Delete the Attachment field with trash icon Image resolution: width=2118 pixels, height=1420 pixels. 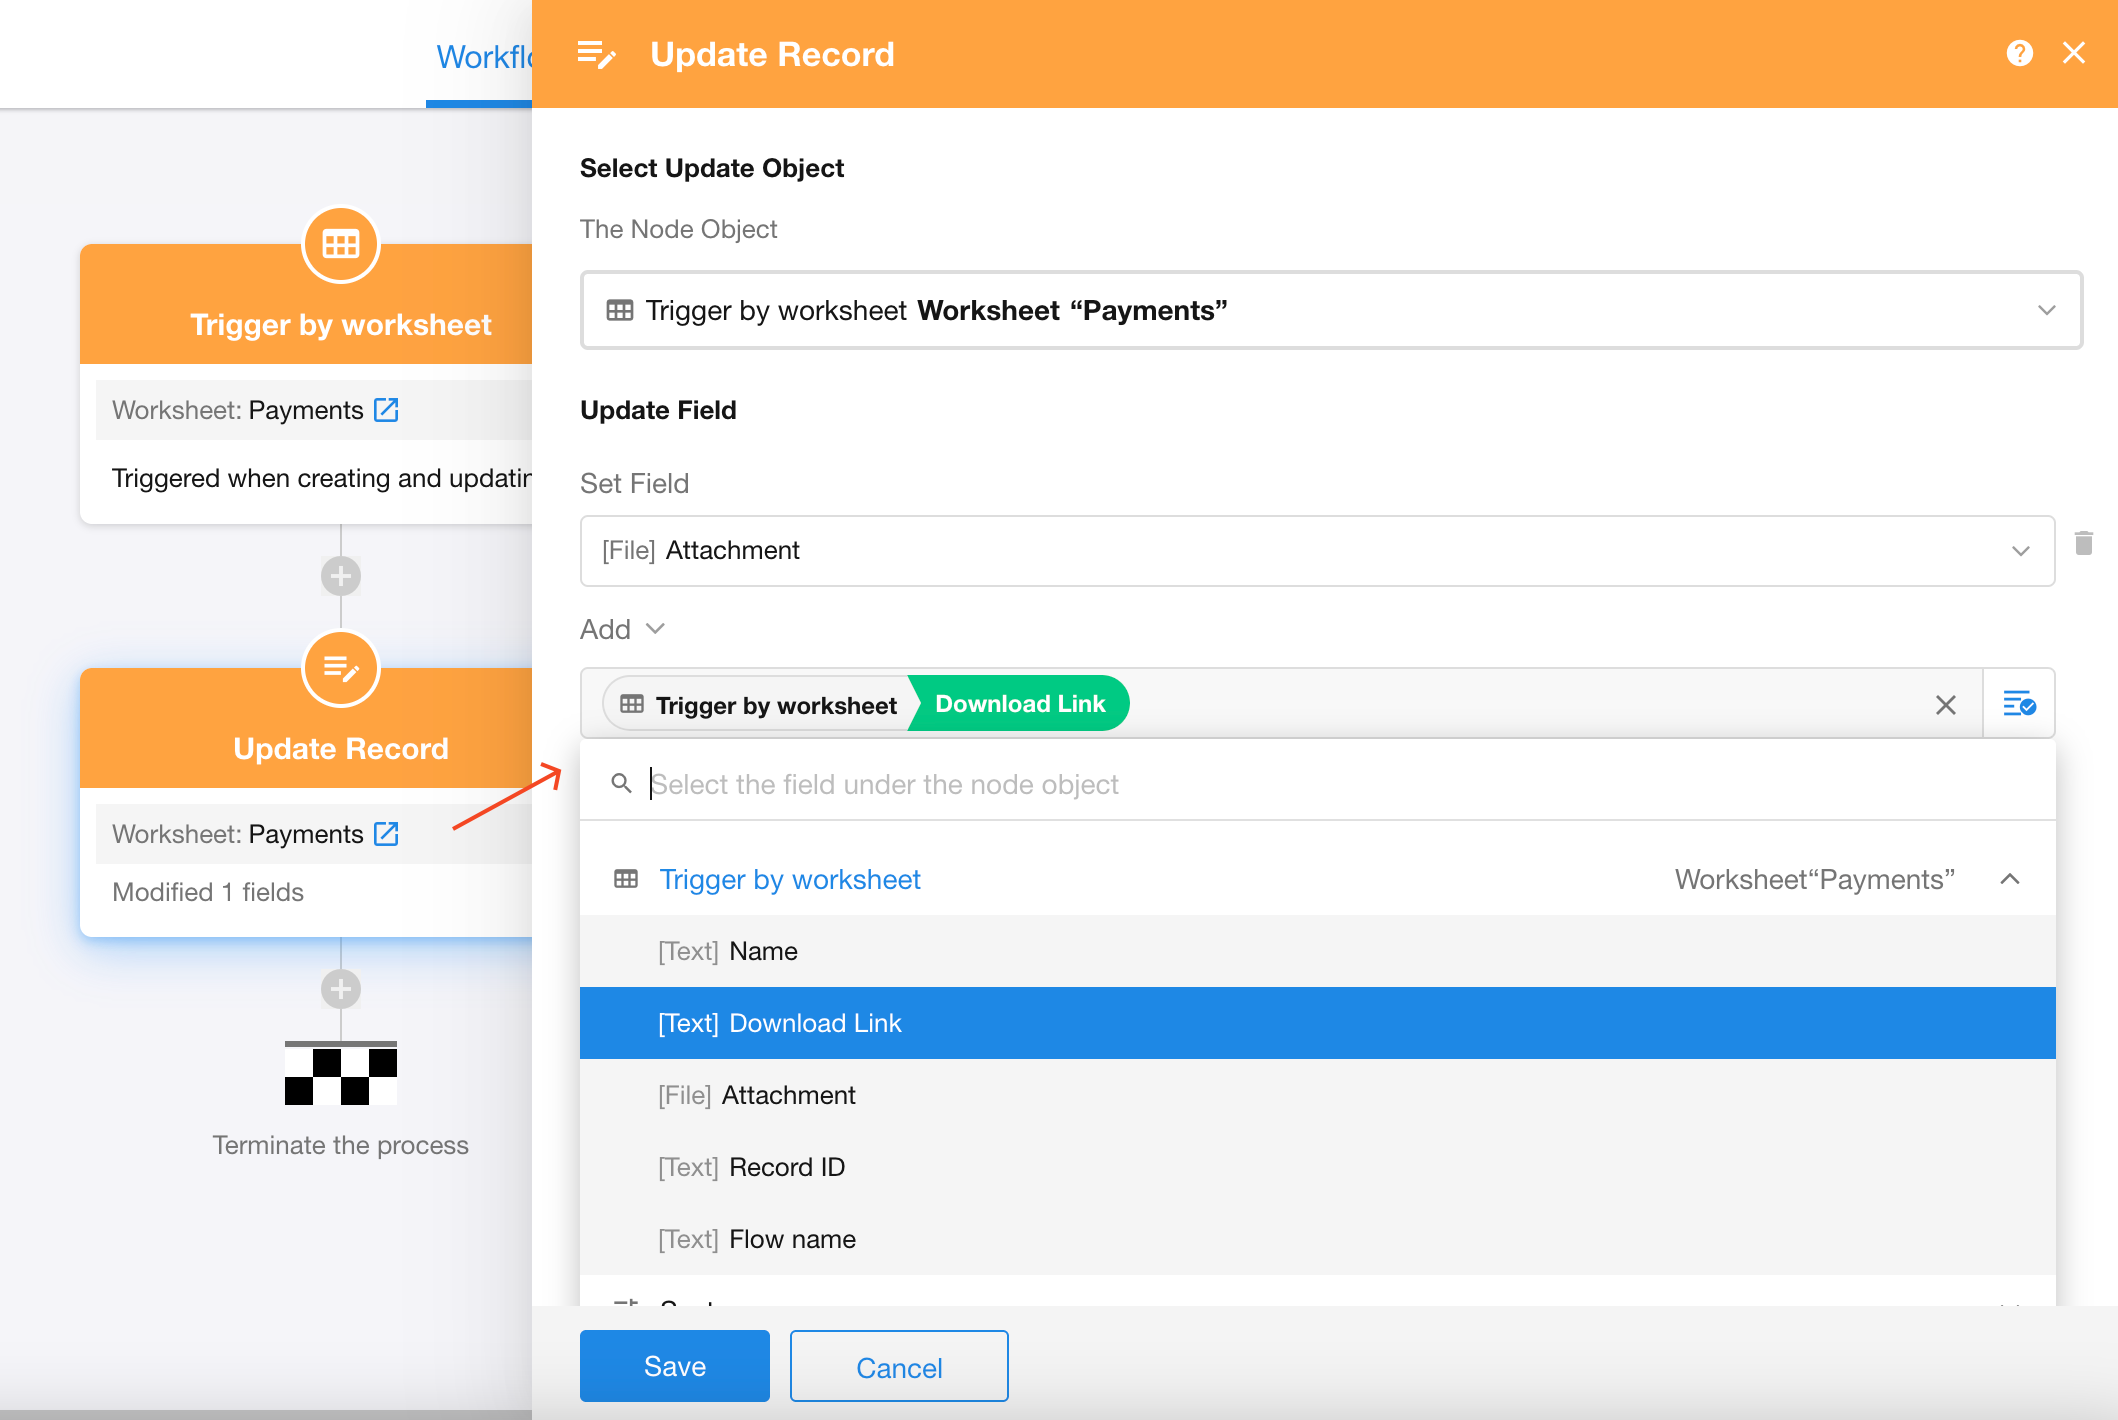click(2083, 543)
